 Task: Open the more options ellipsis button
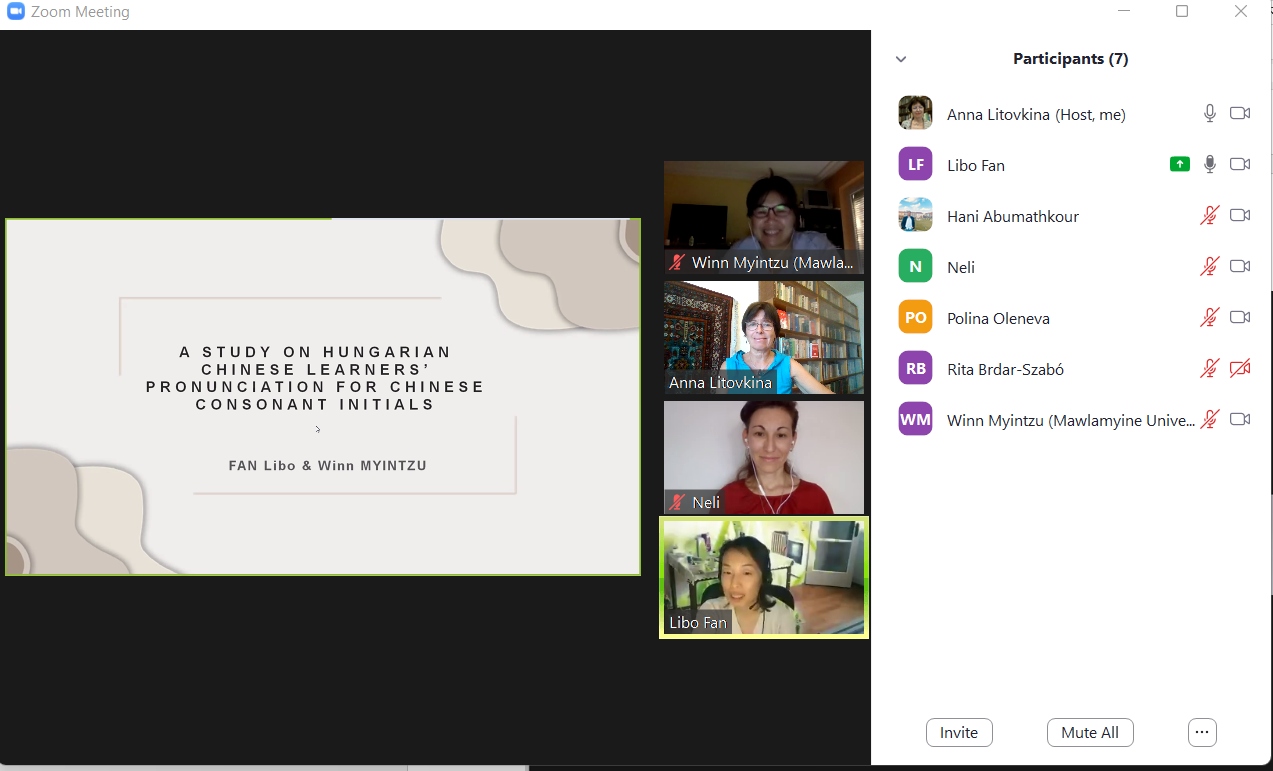pyautogui.click(x=1202, y=732)
